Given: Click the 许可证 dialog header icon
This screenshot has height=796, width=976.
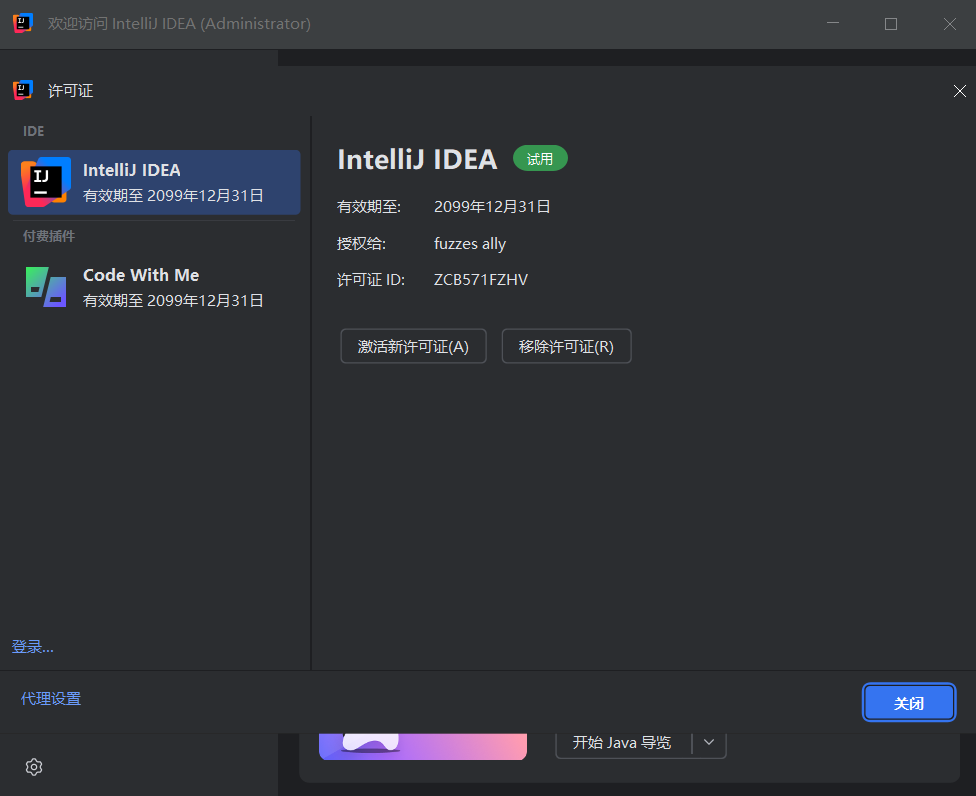Looking at the screenshot, I should (23, 90).
